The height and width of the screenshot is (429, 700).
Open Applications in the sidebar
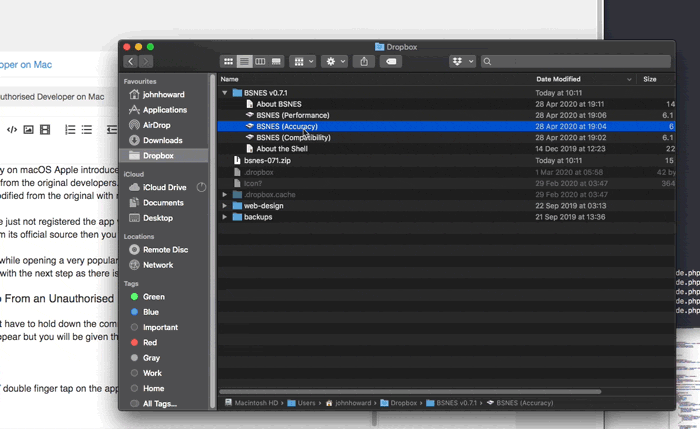point(163,110)
